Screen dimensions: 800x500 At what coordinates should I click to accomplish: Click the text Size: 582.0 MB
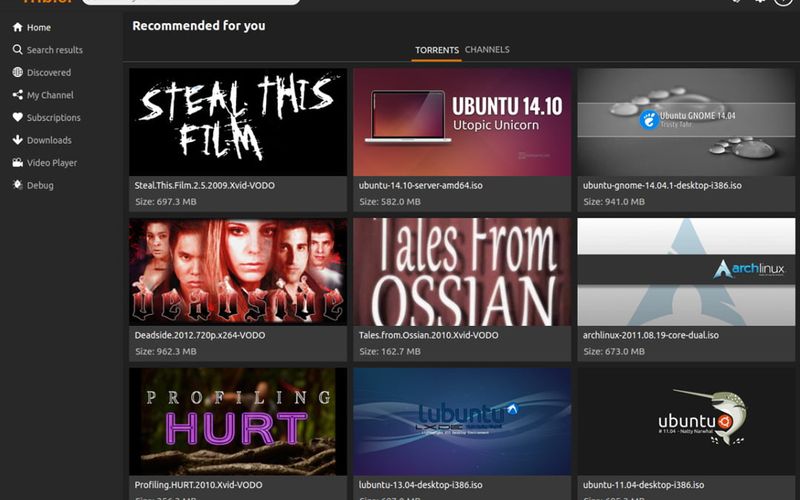(390, 202)
